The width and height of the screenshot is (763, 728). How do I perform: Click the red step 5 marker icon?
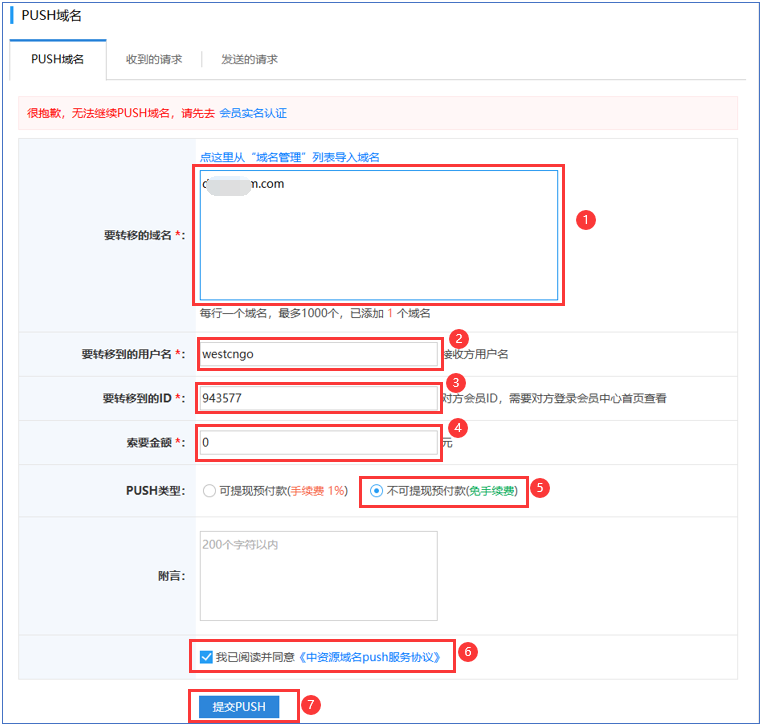tap(540, 489)
